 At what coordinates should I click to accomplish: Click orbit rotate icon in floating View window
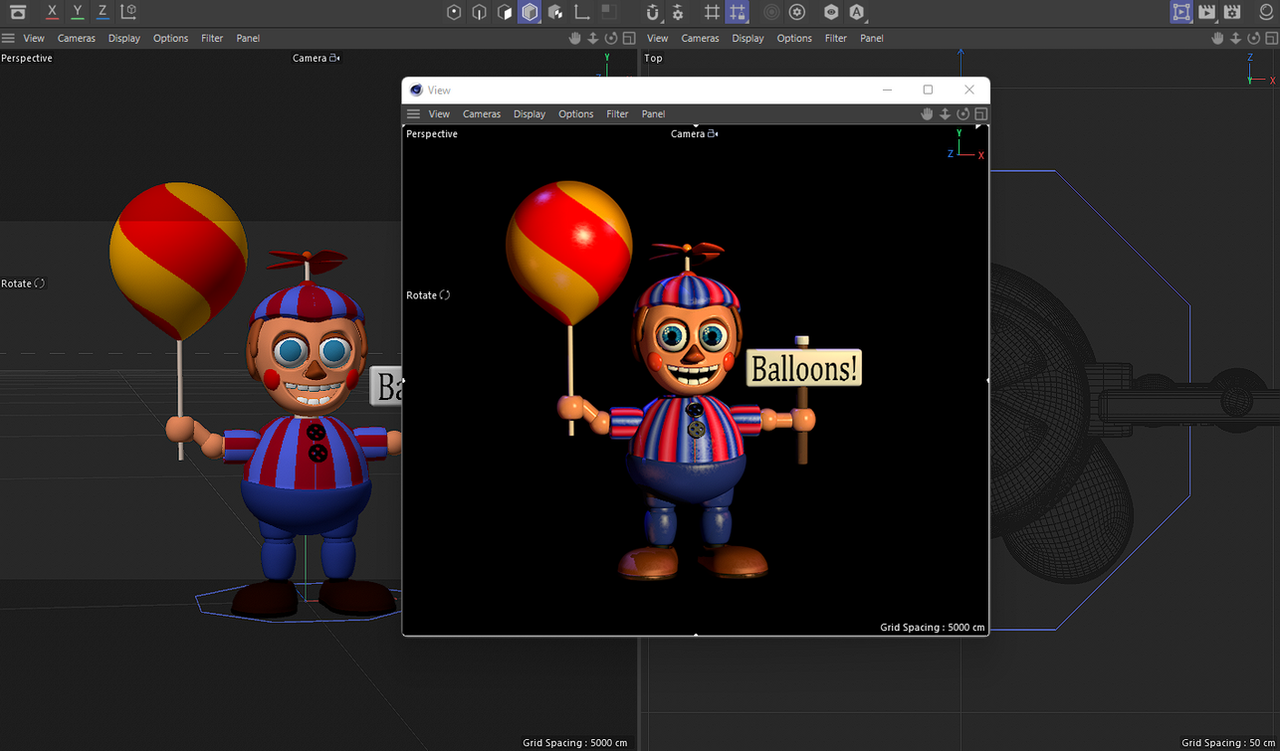coord(963,114)
